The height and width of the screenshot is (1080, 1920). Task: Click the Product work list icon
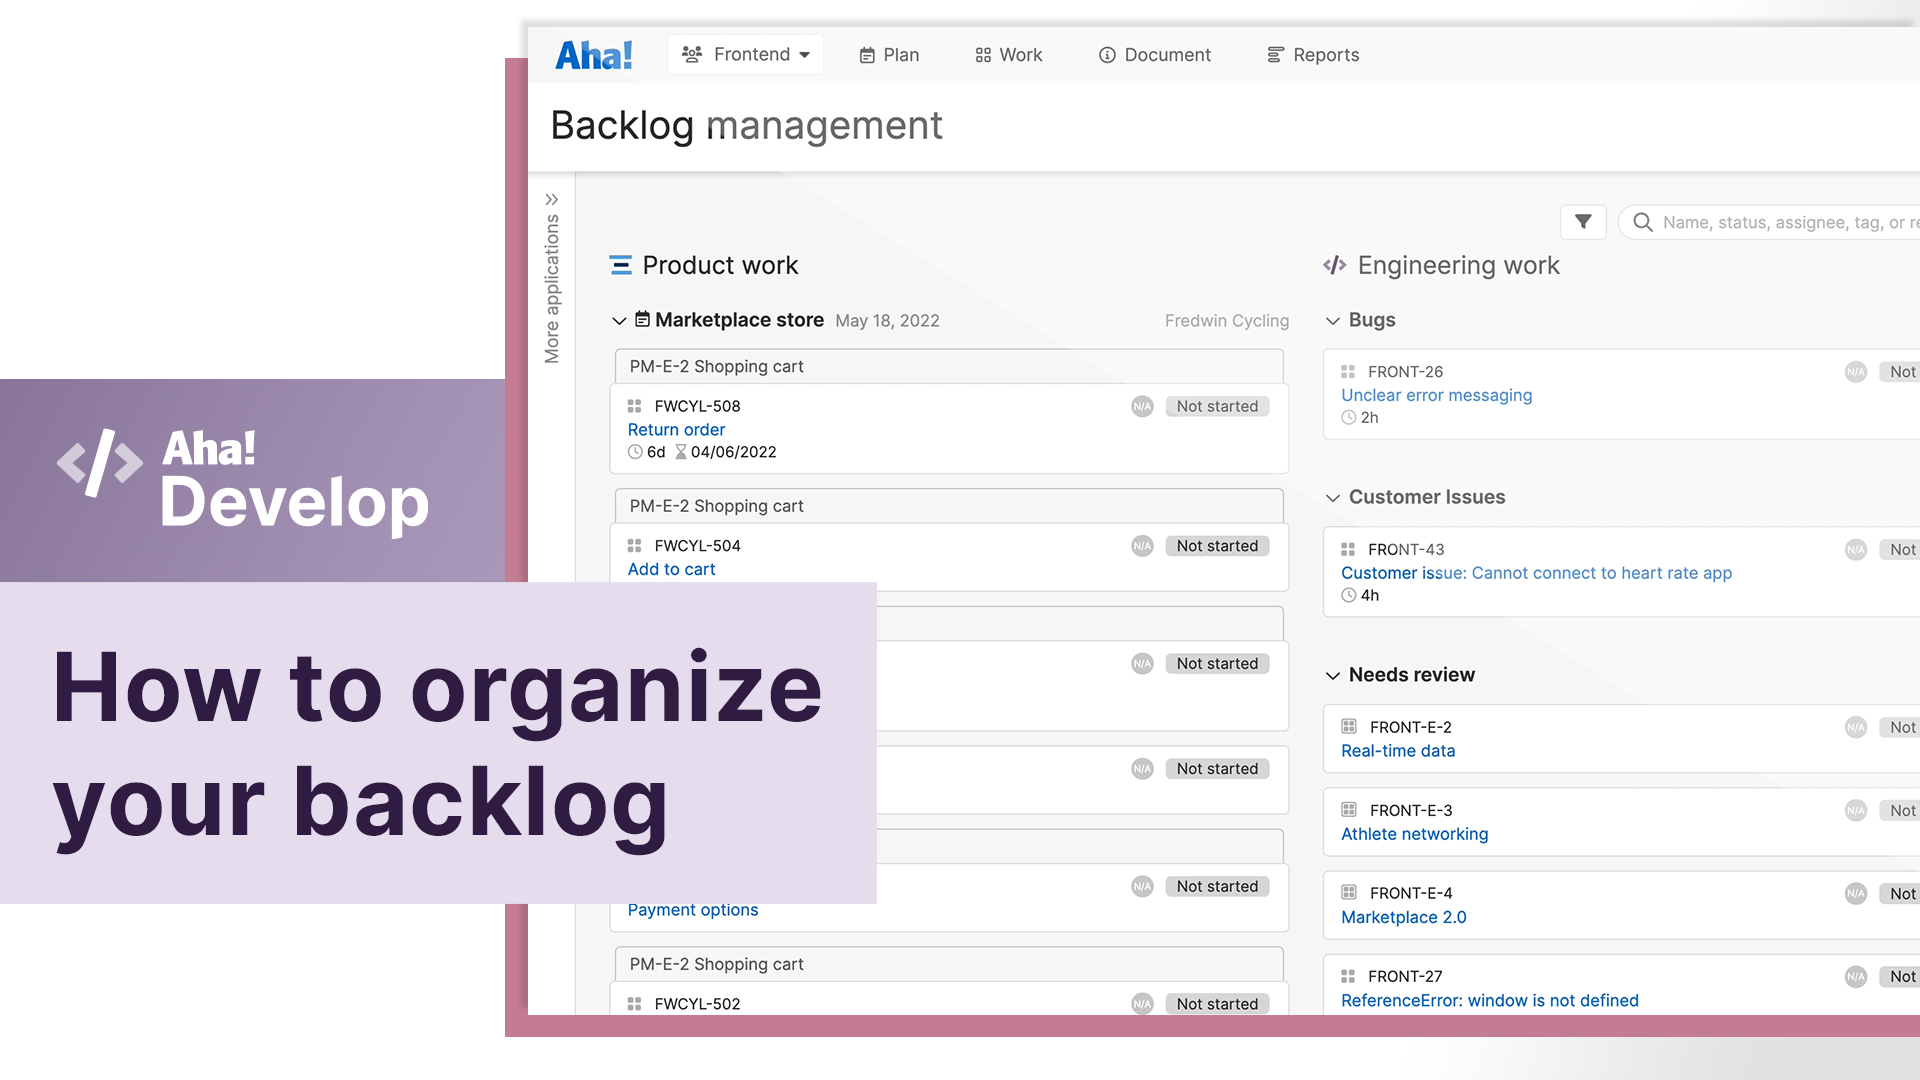[x=621, y=265]
